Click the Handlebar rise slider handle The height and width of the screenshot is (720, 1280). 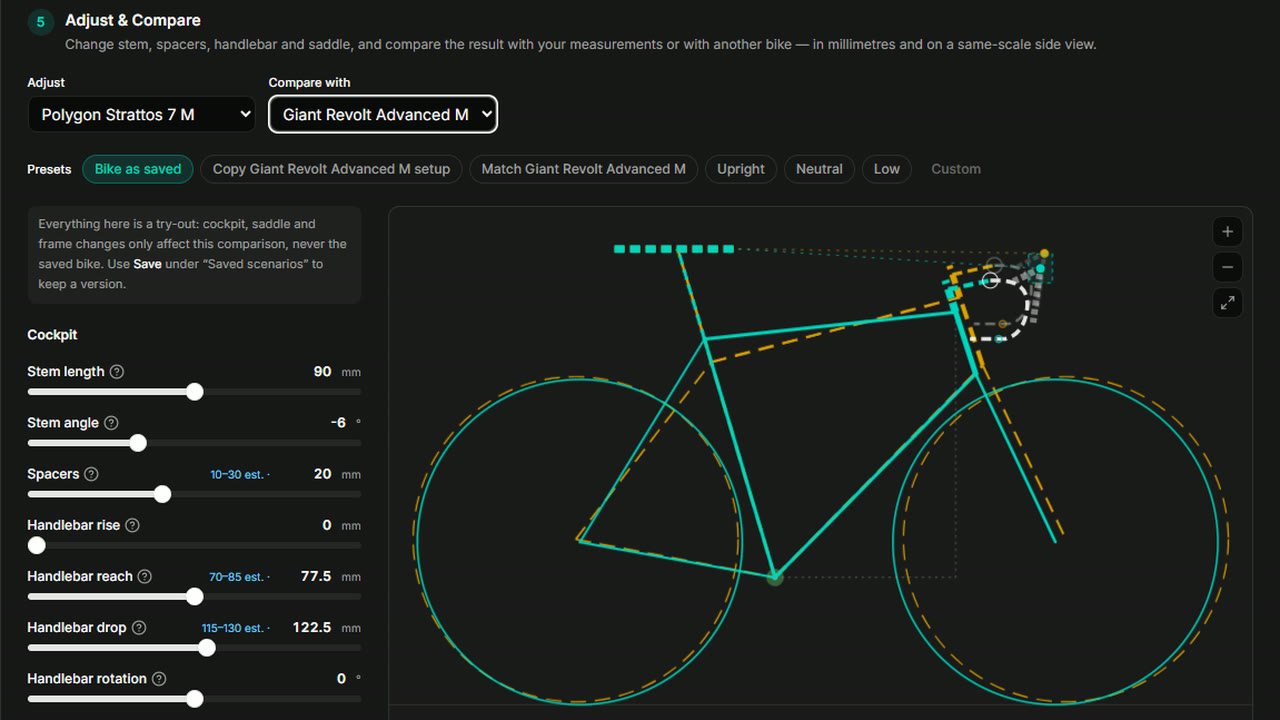pyautogui.click(x=37, y=545)
